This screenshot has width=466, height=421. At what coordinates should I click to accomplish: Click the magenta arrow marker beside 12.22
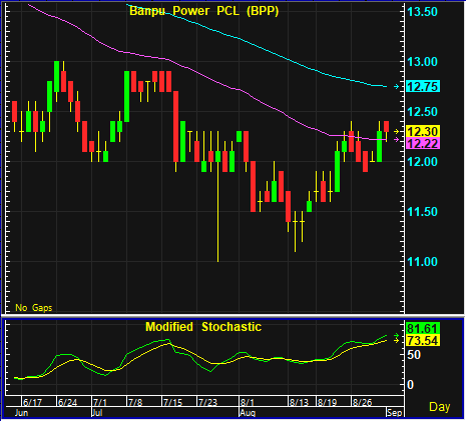tap(396, 140)
